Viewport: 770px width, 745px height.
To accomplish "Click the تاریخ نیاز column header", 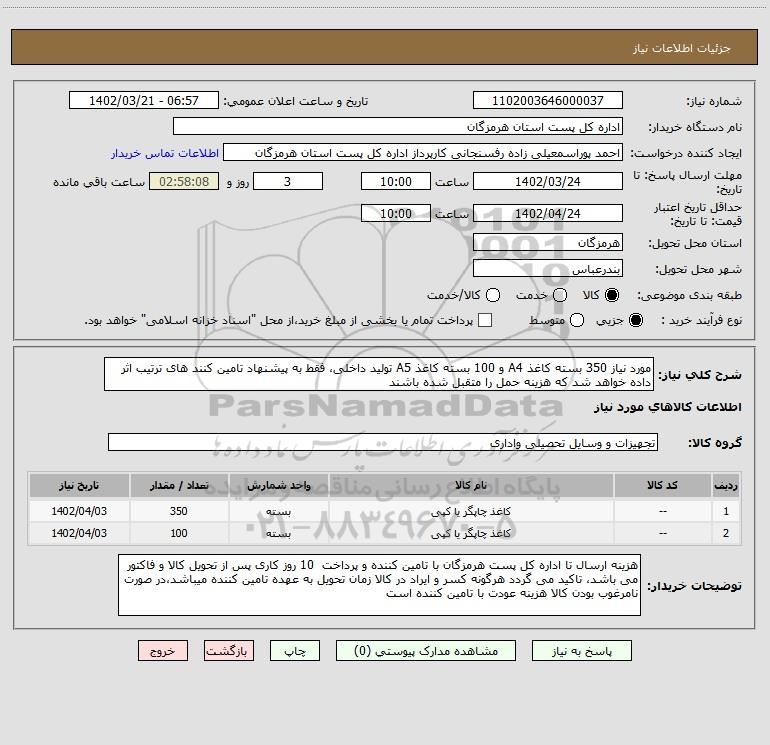I will point(79,485).
